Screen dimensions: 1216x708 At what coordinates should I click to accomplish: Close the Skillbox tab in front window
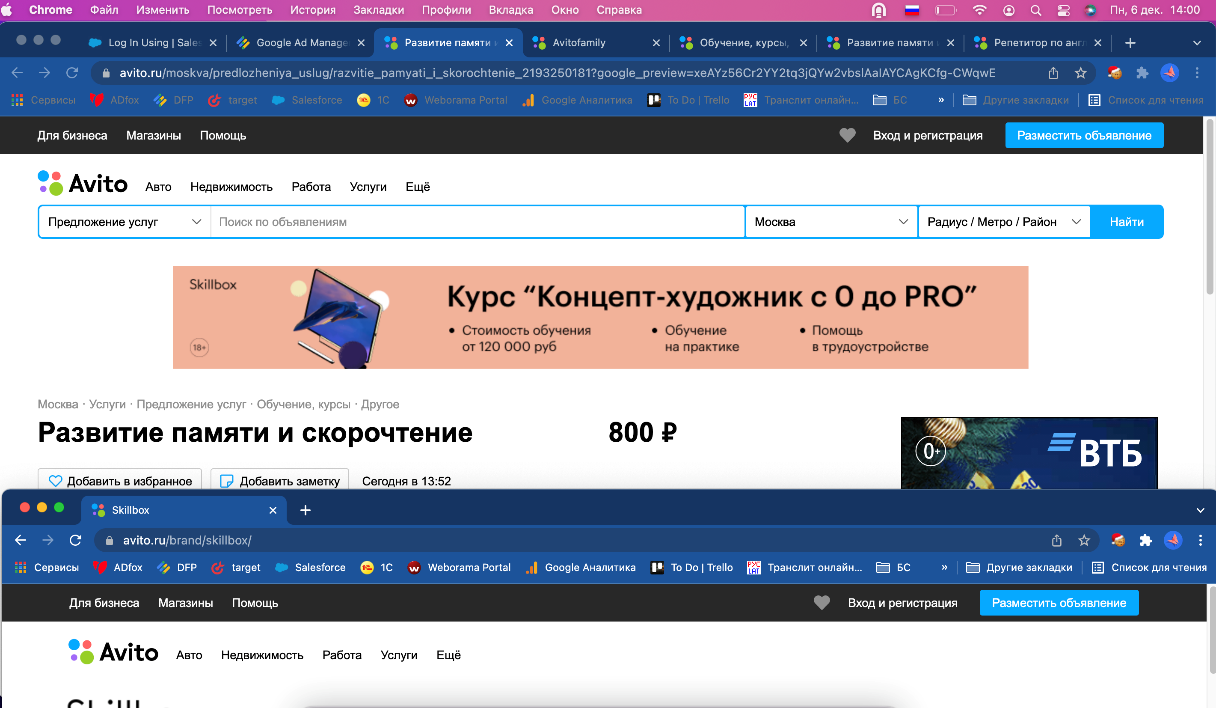[x=273, y=510]
